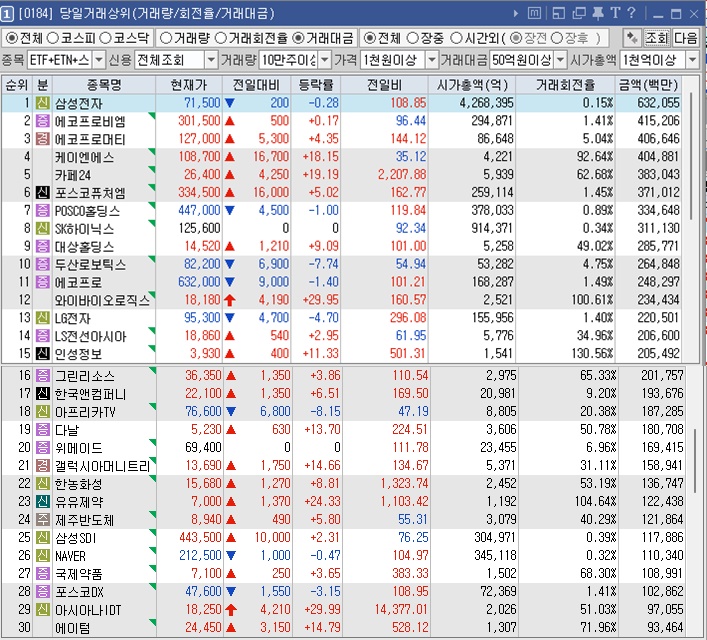Click the 신 badge next to SK하이닉스
The width and height of the screenshot is (707, 640).
[42, 229]
